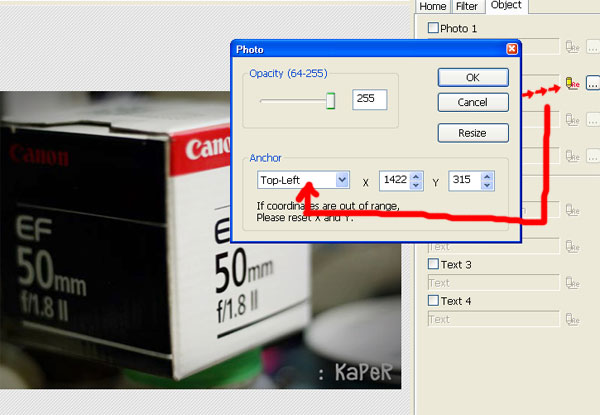Increase the Anchor Y value with up arrow
Viewport: 600px width, 415px height.
pyautogui.click(x=487, y=176)
